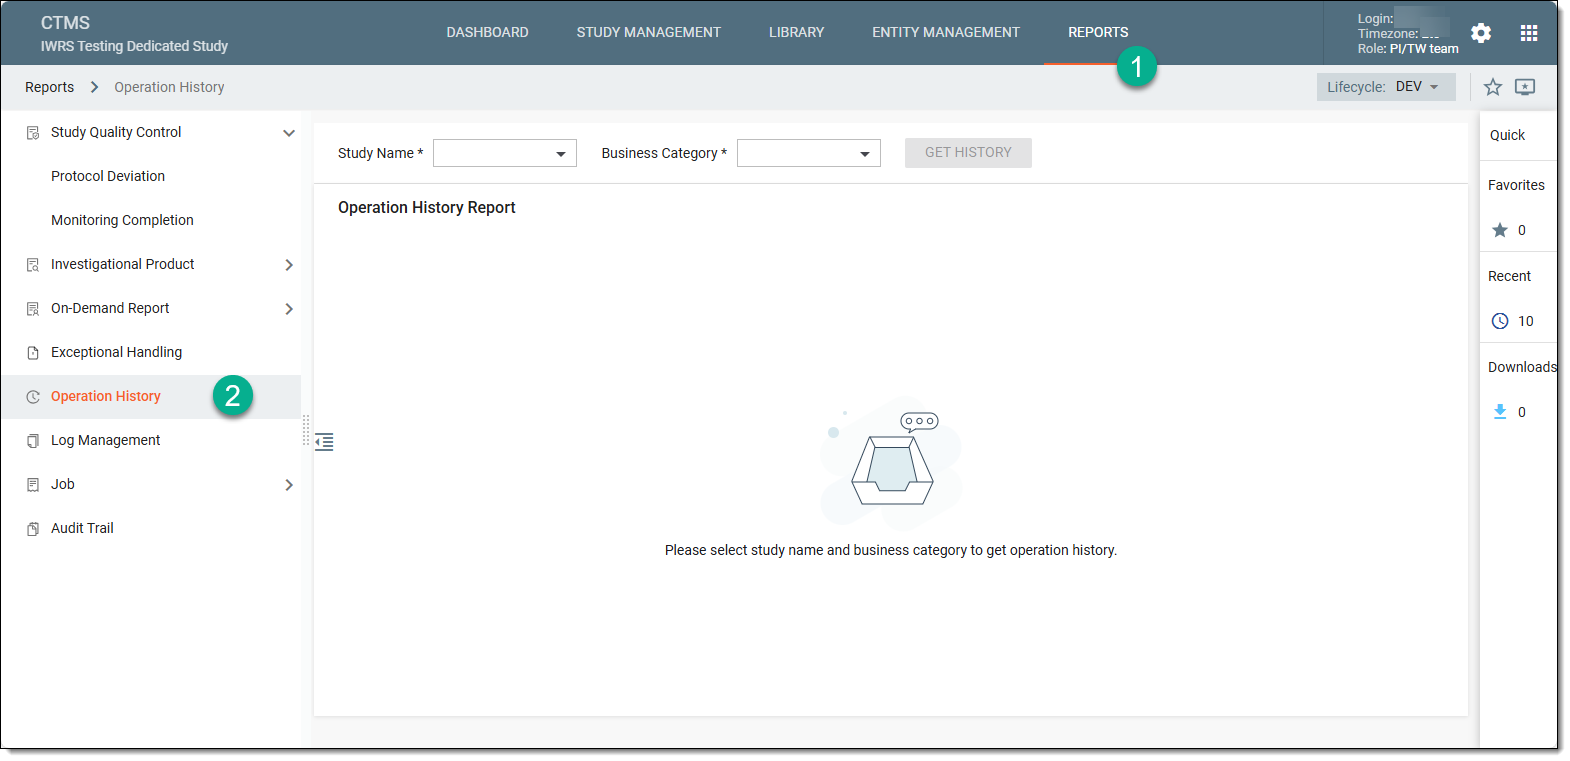1570x761 pixels.
Task: Select Exceptional Handling in the sidebar
Action: (116, 353)
